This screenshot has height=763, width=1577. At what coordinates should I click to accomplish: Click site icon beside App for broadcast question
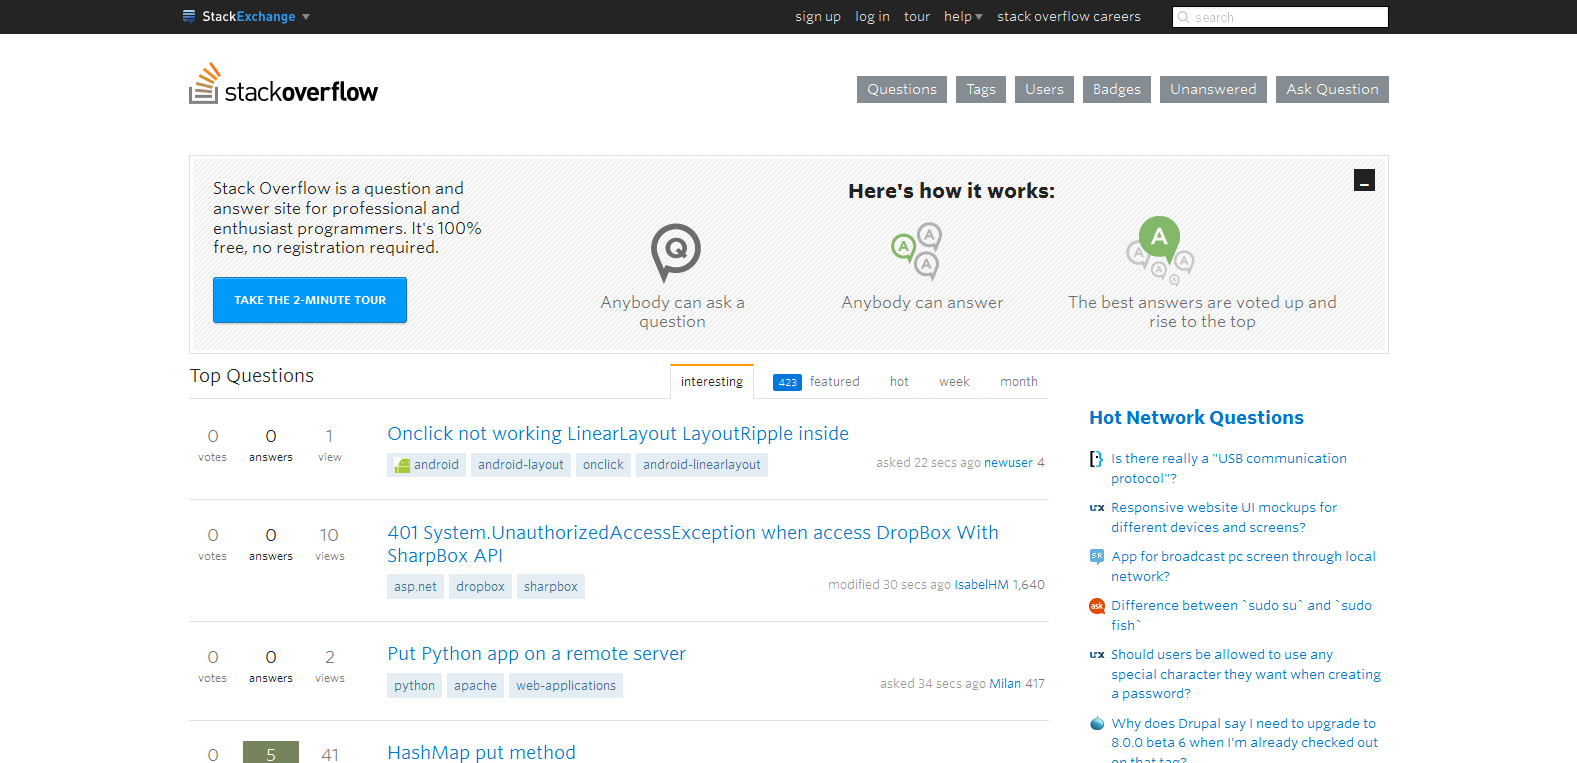[1097, 556]
